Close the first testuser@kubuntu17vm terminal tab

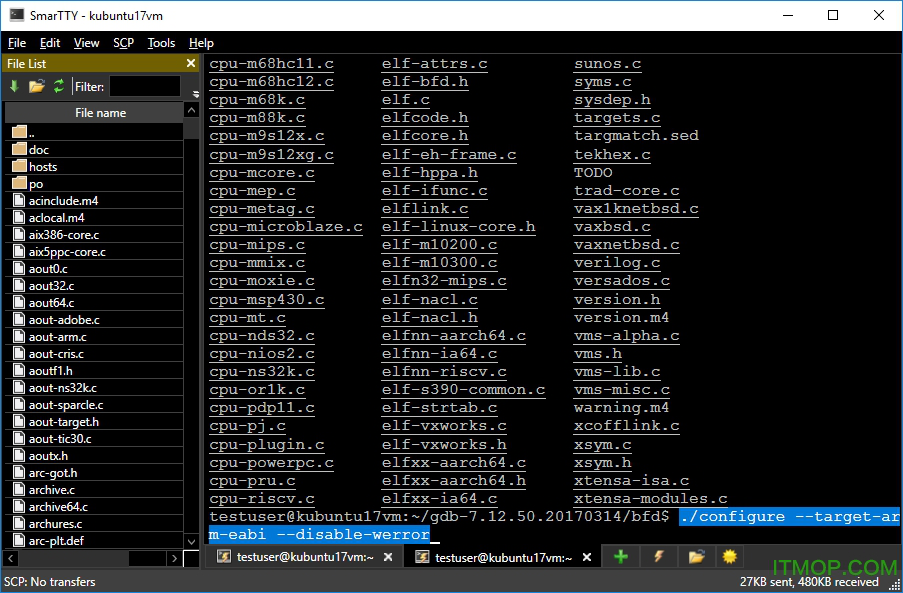coord(390,558)
